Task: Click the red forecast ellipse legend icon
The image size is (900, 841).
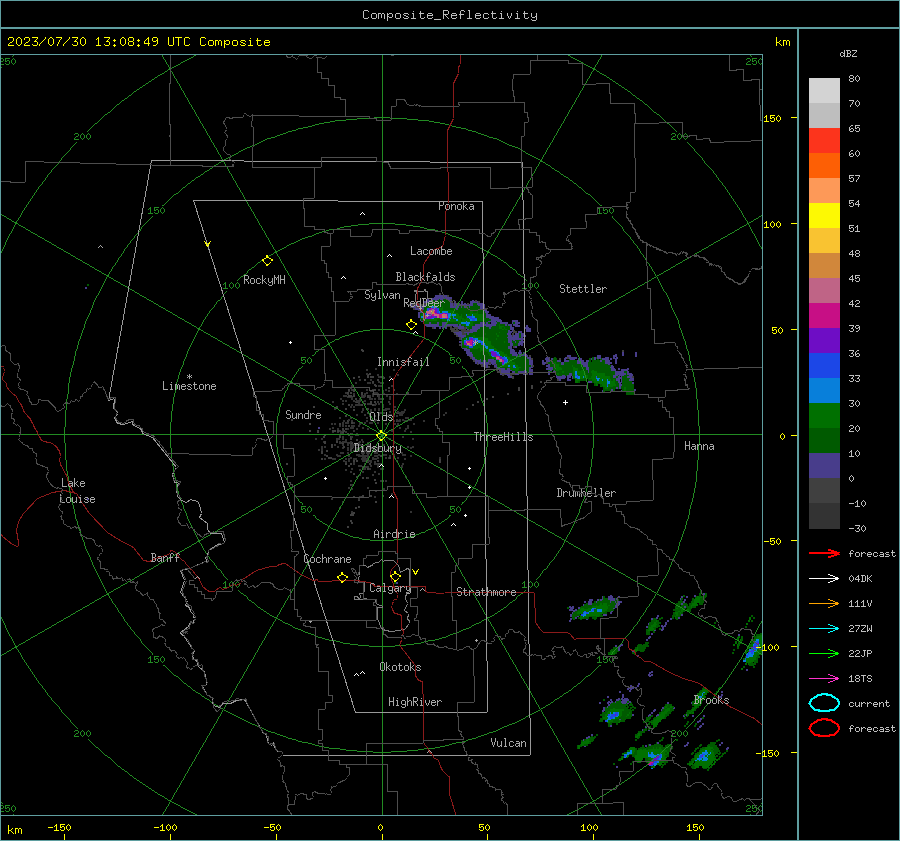Action: pos(824,728)
